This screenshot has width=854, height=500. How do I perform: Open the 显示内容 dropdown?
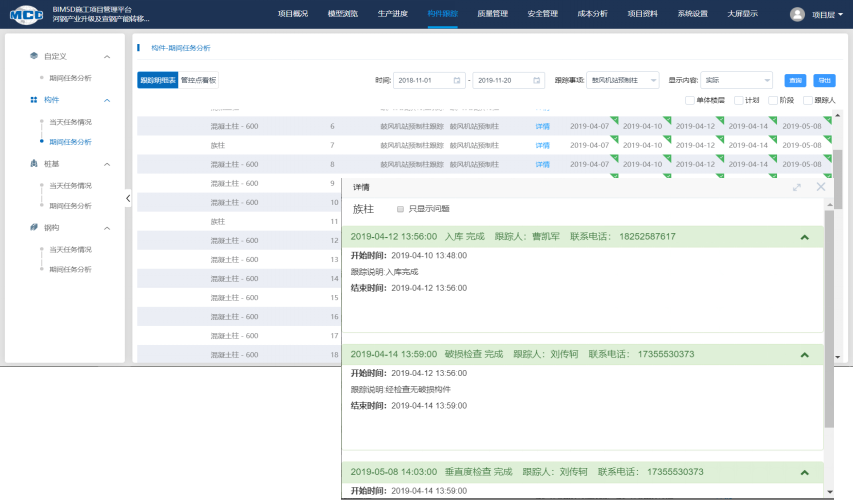coord(737,80)
